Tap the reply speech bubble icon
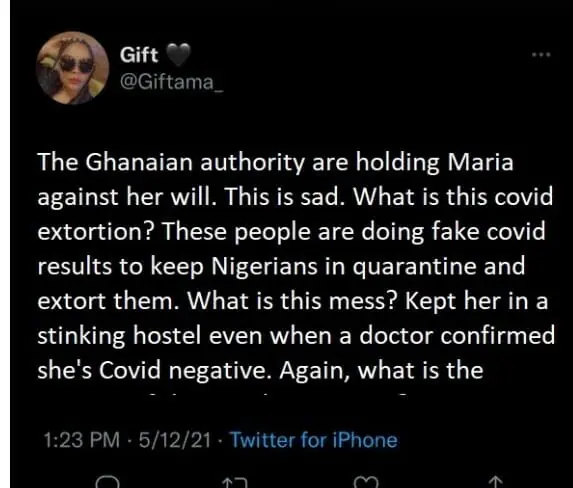This screenshot has height=488, width=573. pyautogui.click(x=107, y=482)
